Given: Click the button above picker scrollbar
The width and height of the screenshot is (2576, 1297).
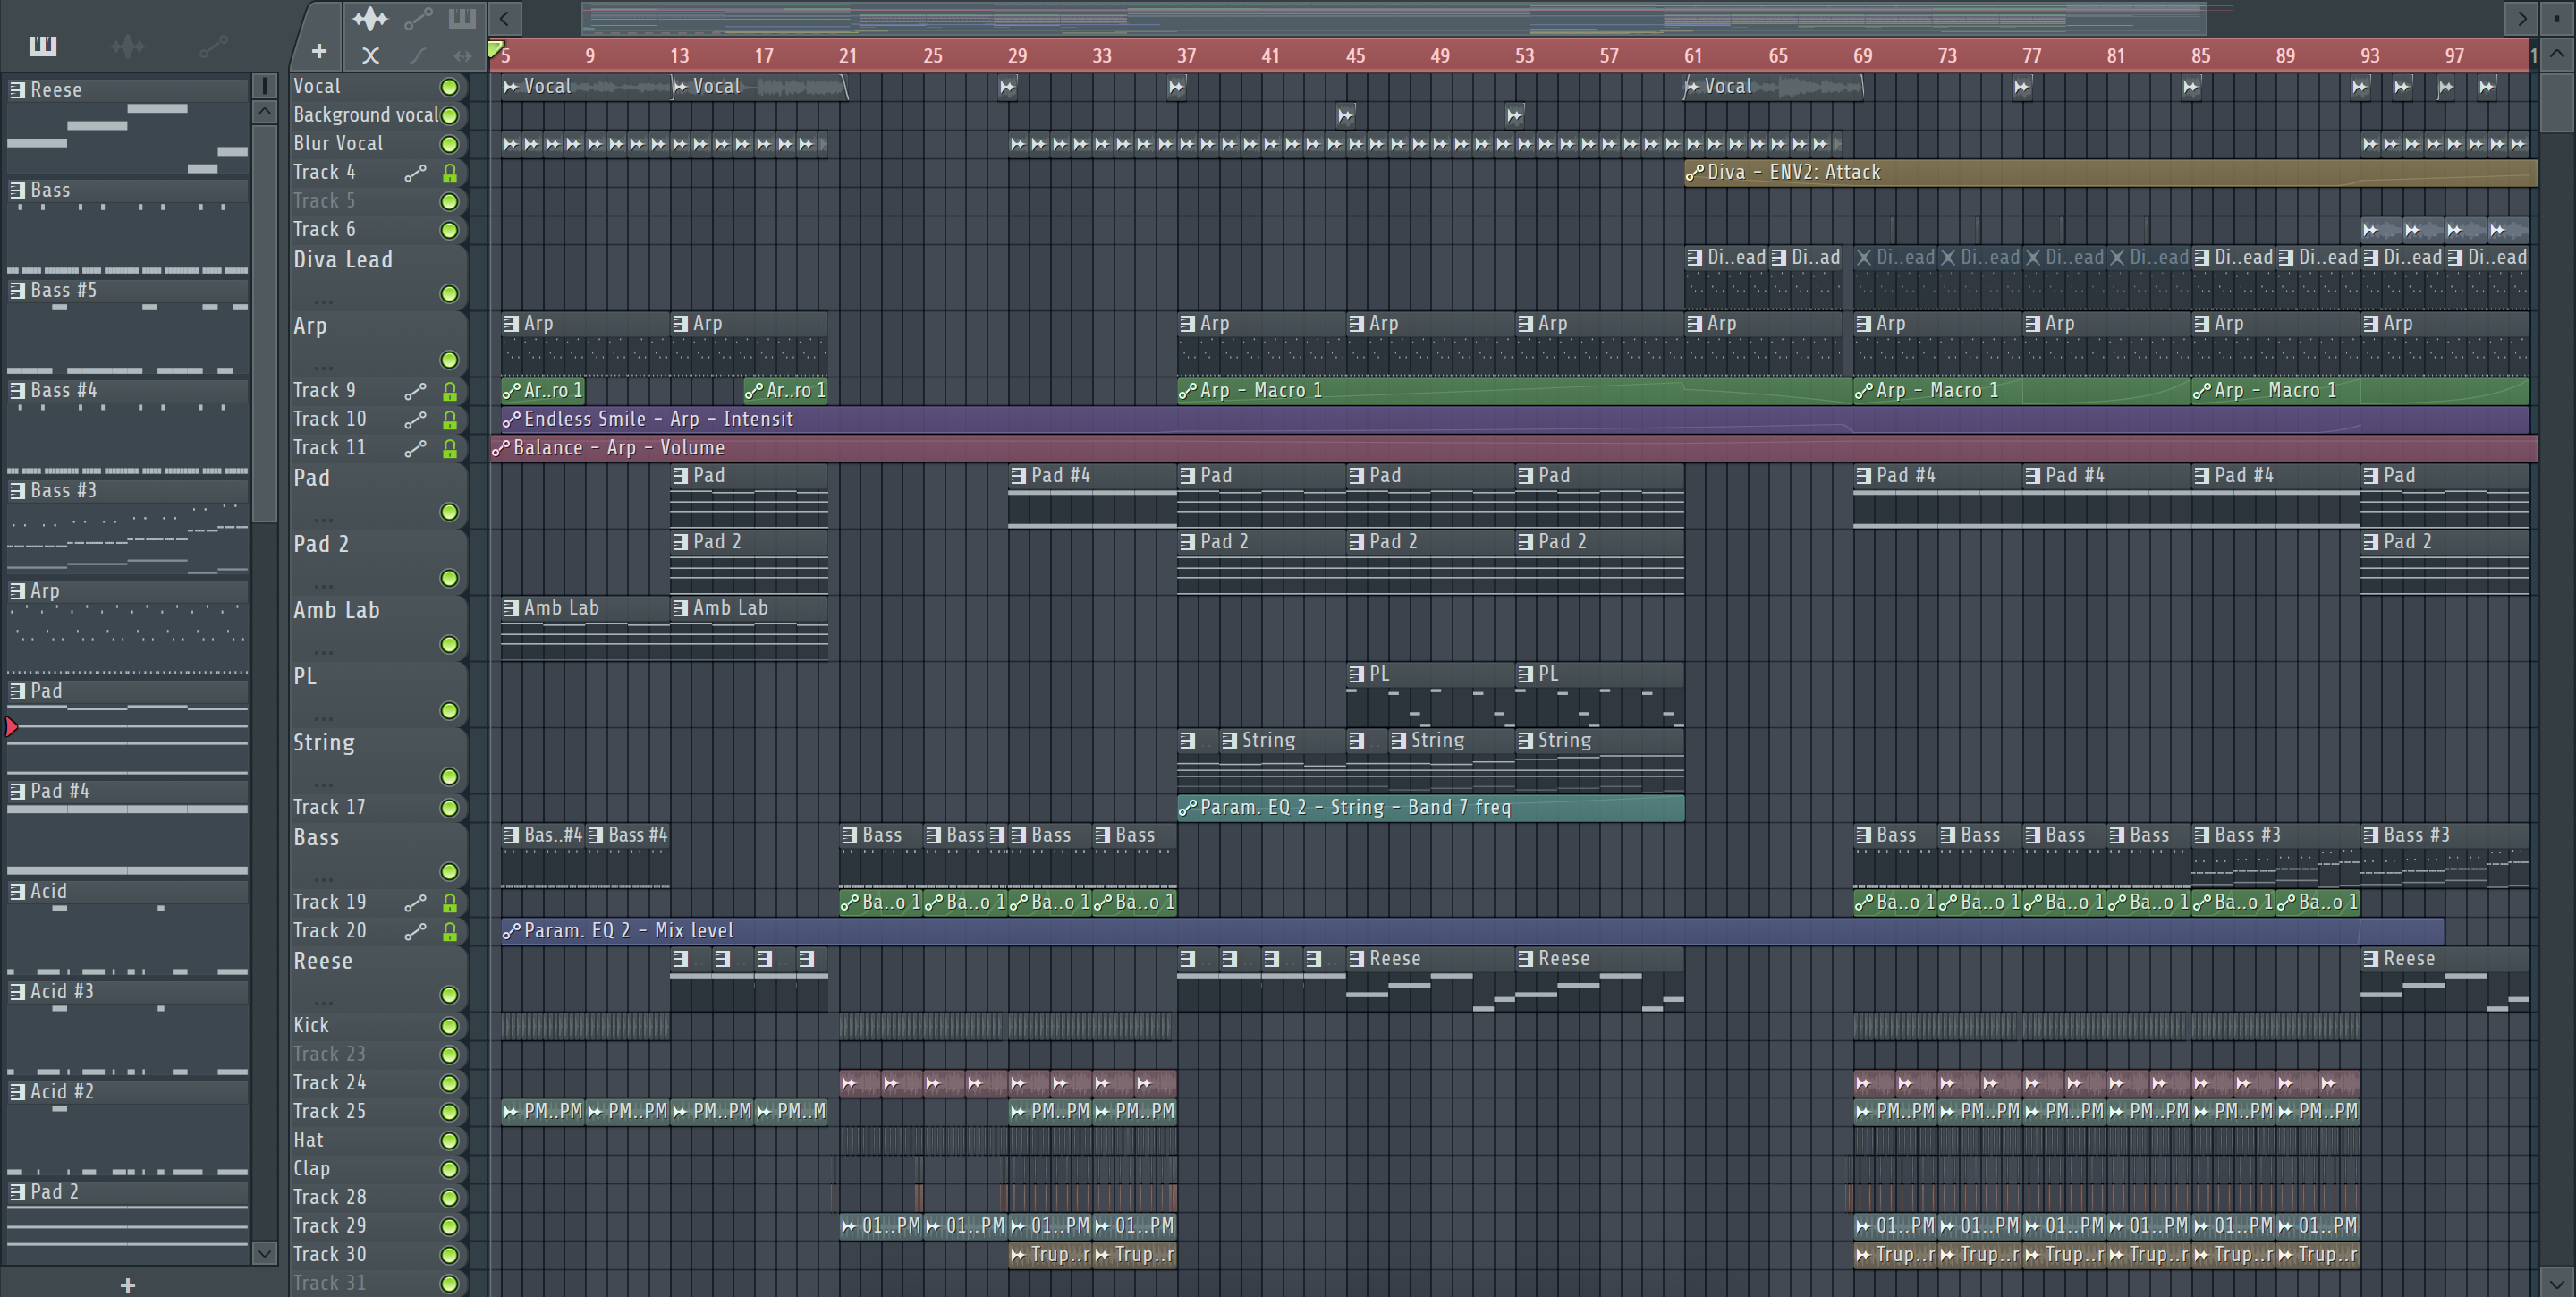Looking at the screenshot, I should point(264,86).
